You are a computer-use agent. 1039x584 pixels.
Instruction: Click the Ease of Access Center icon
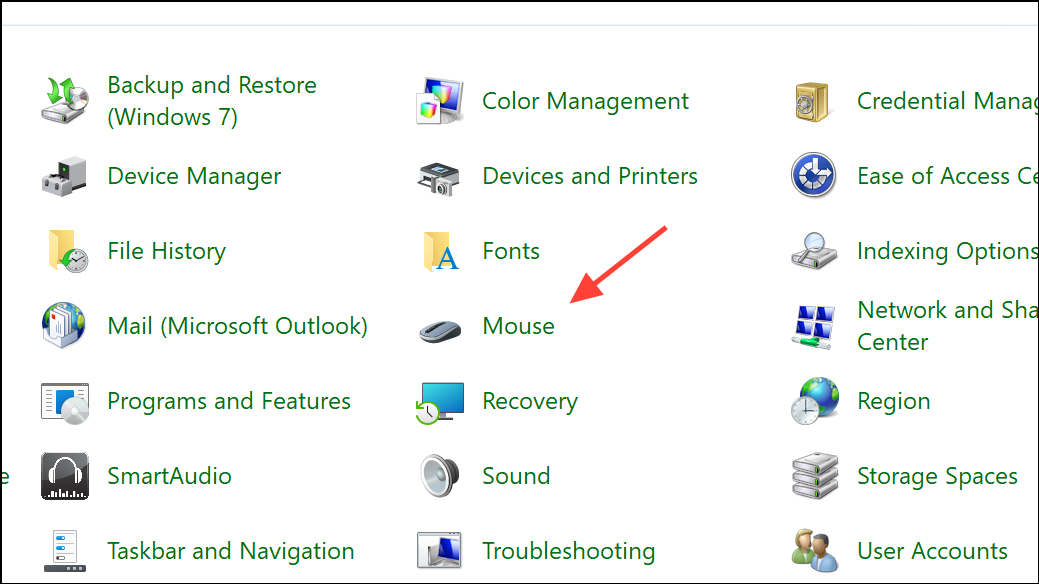tap(813, 175)
